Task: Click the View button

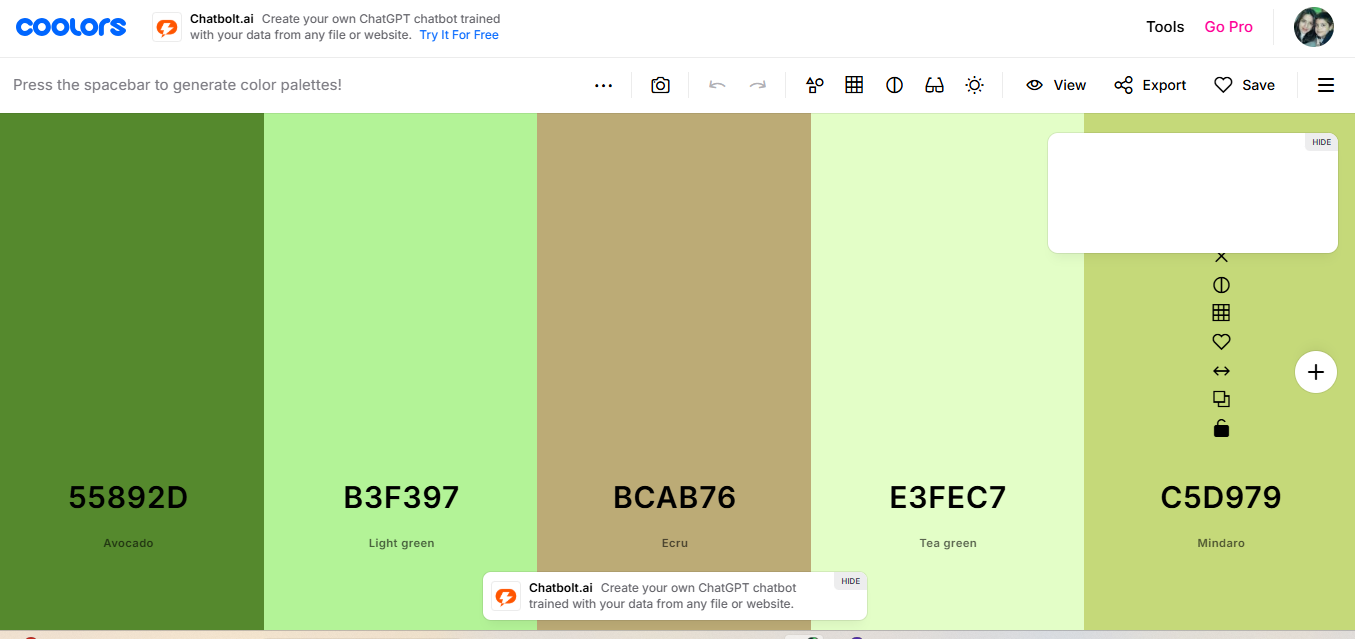Action: pos(1056,85)
